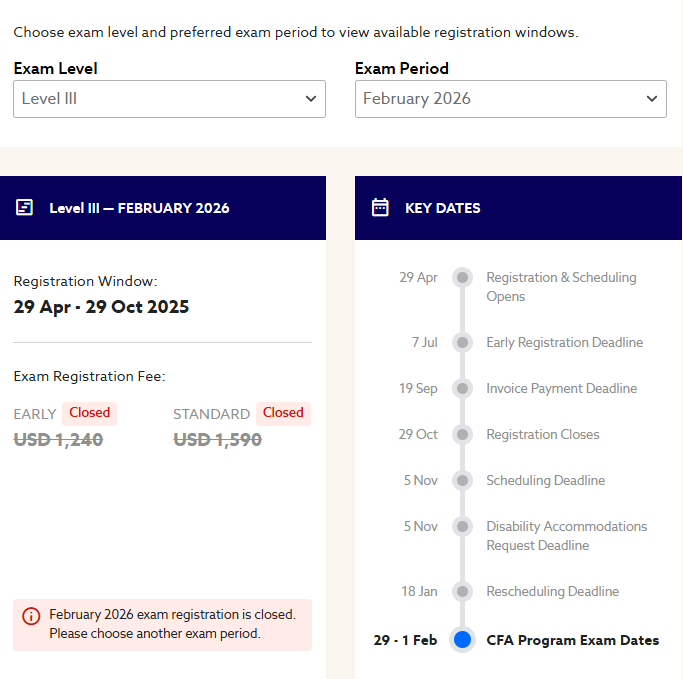The image size is (683, 679).
Task: Click the document icon beside Level III header
Action: [x=24, y=208]
